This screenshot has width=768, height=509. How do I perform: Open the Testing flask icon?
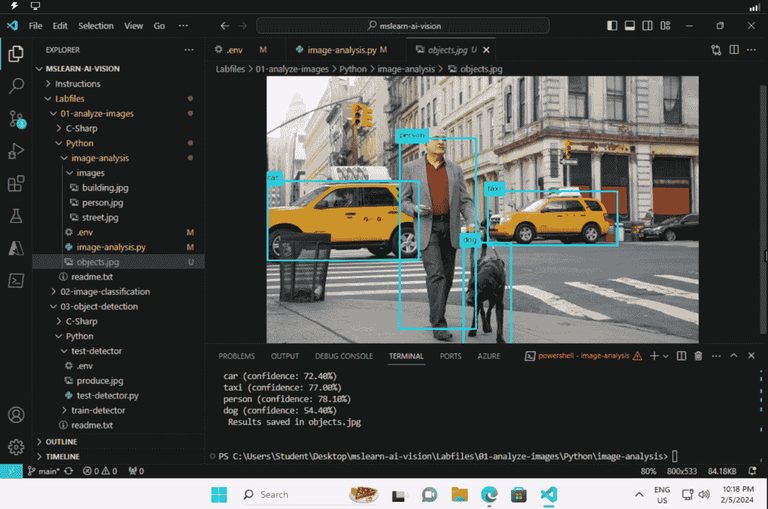(x=16, y=216)
